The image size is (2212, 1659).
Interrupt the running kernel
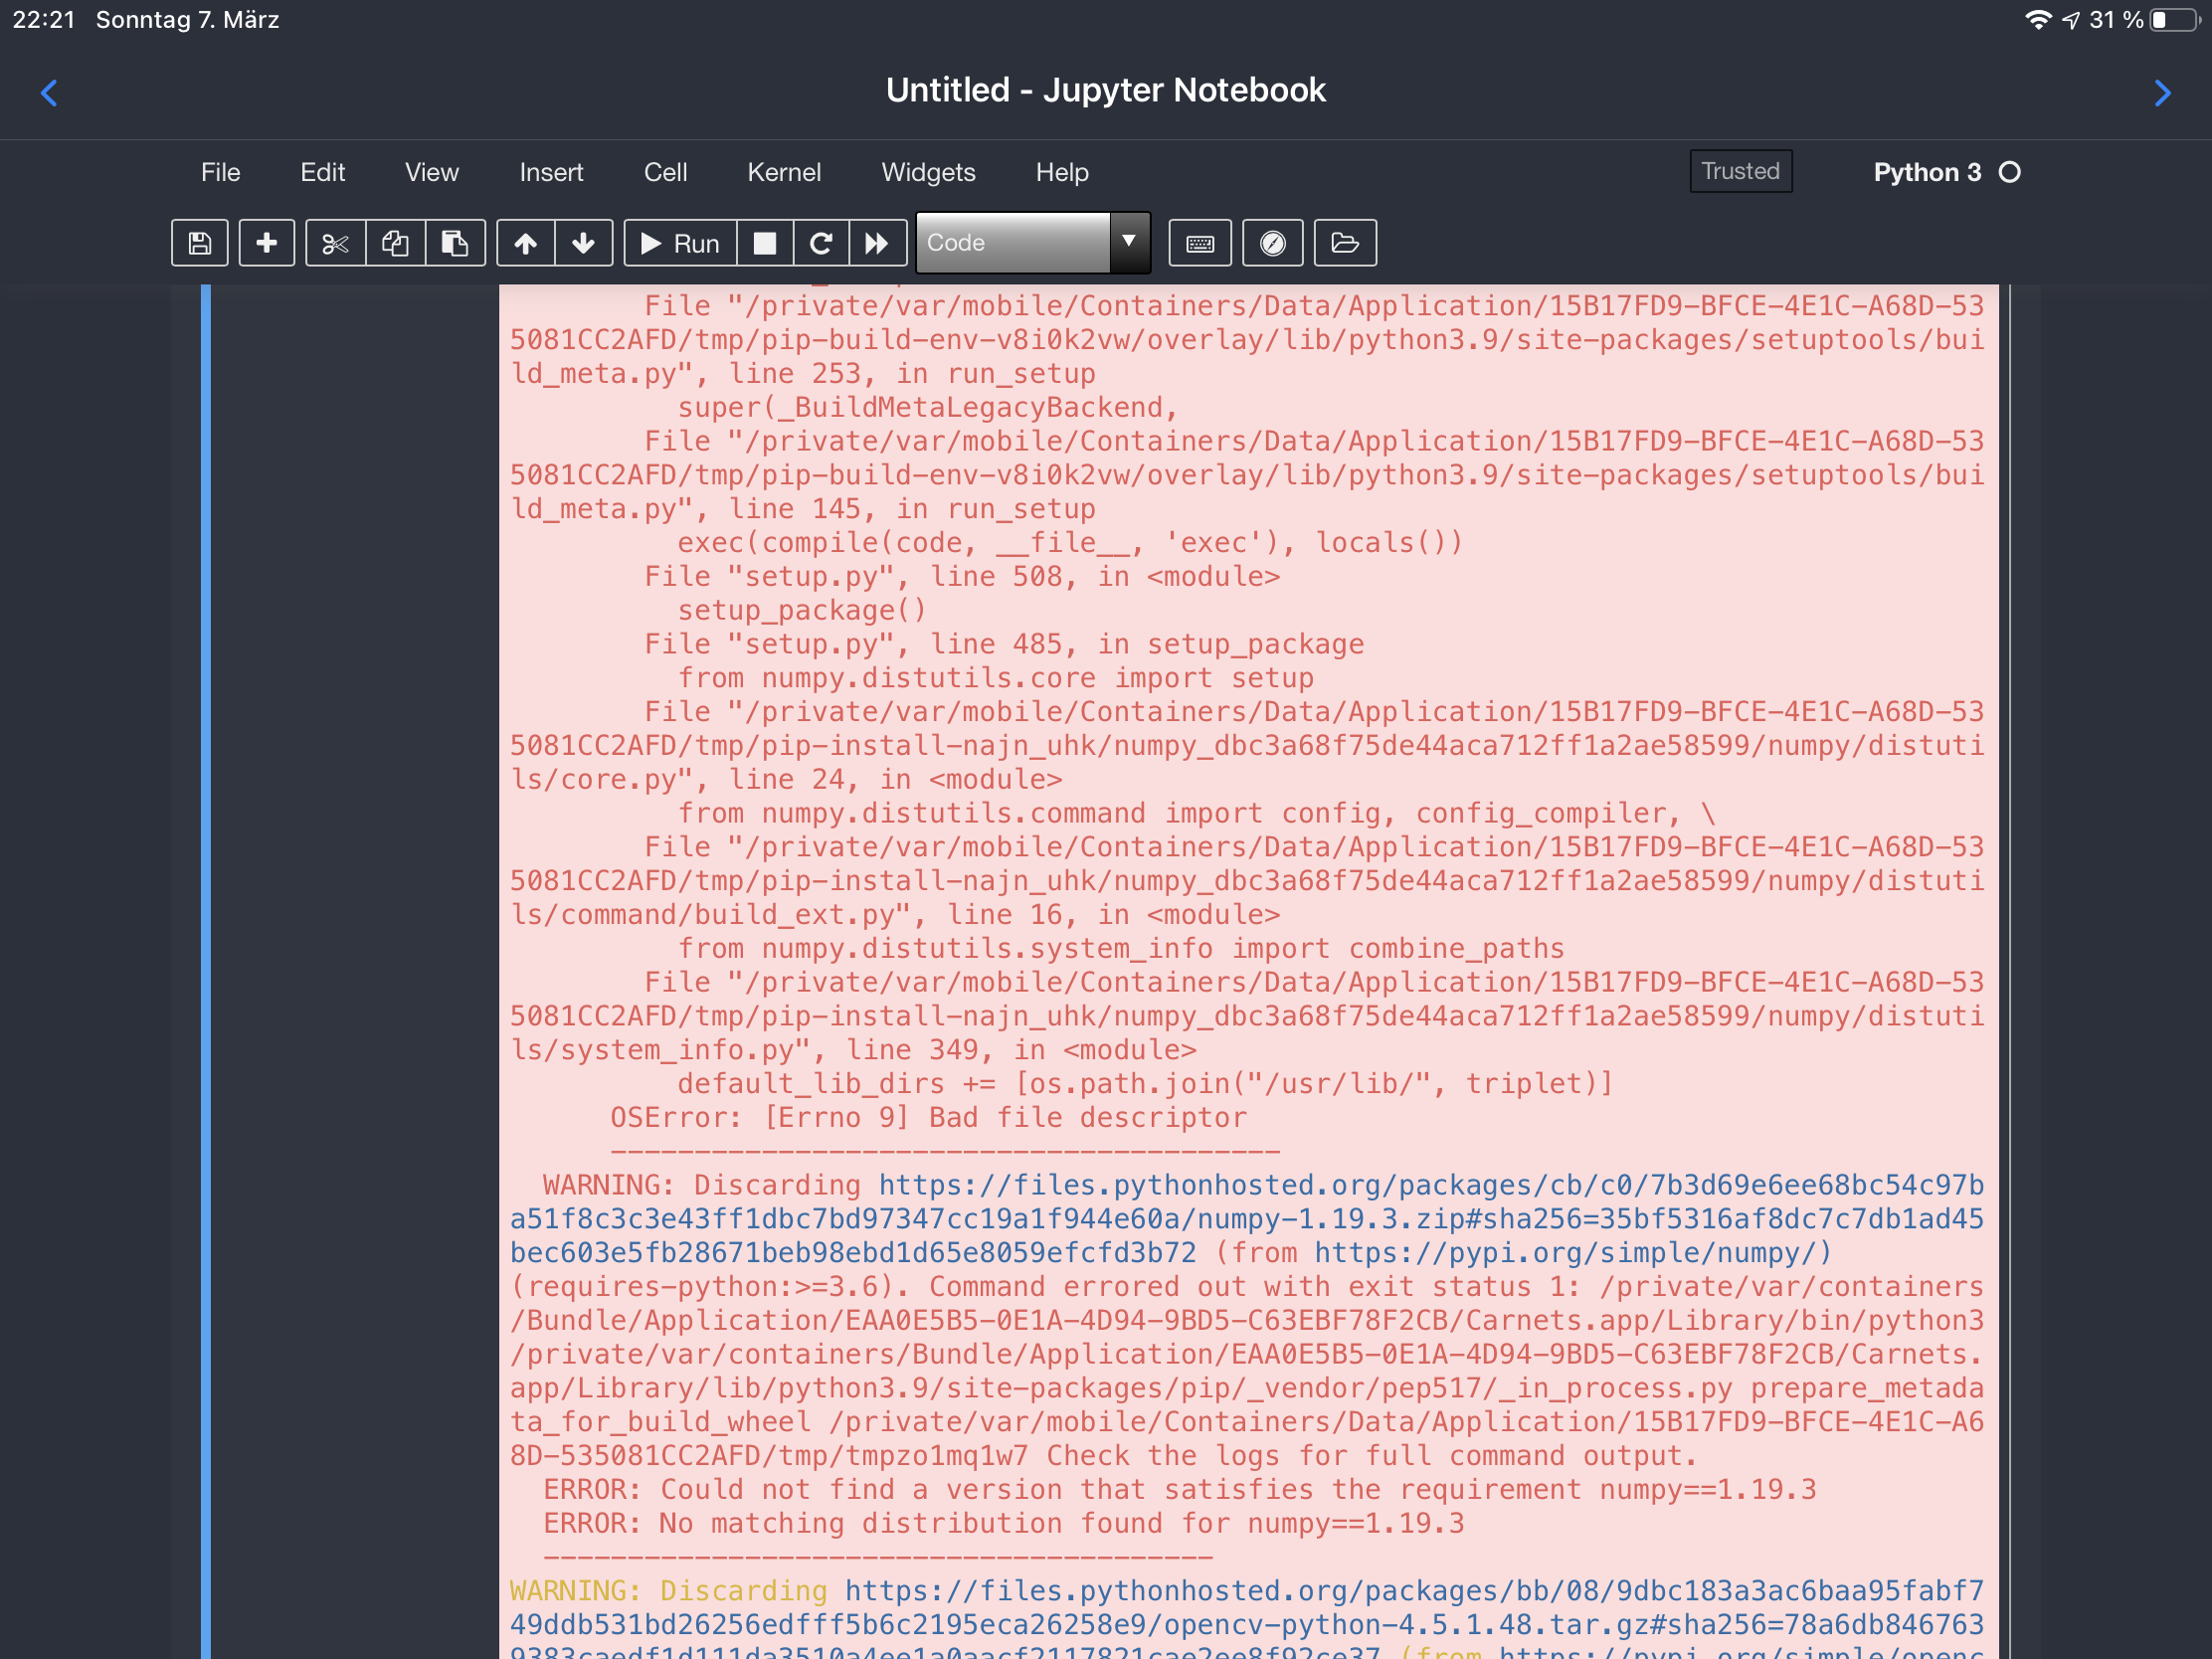[764, 242]
